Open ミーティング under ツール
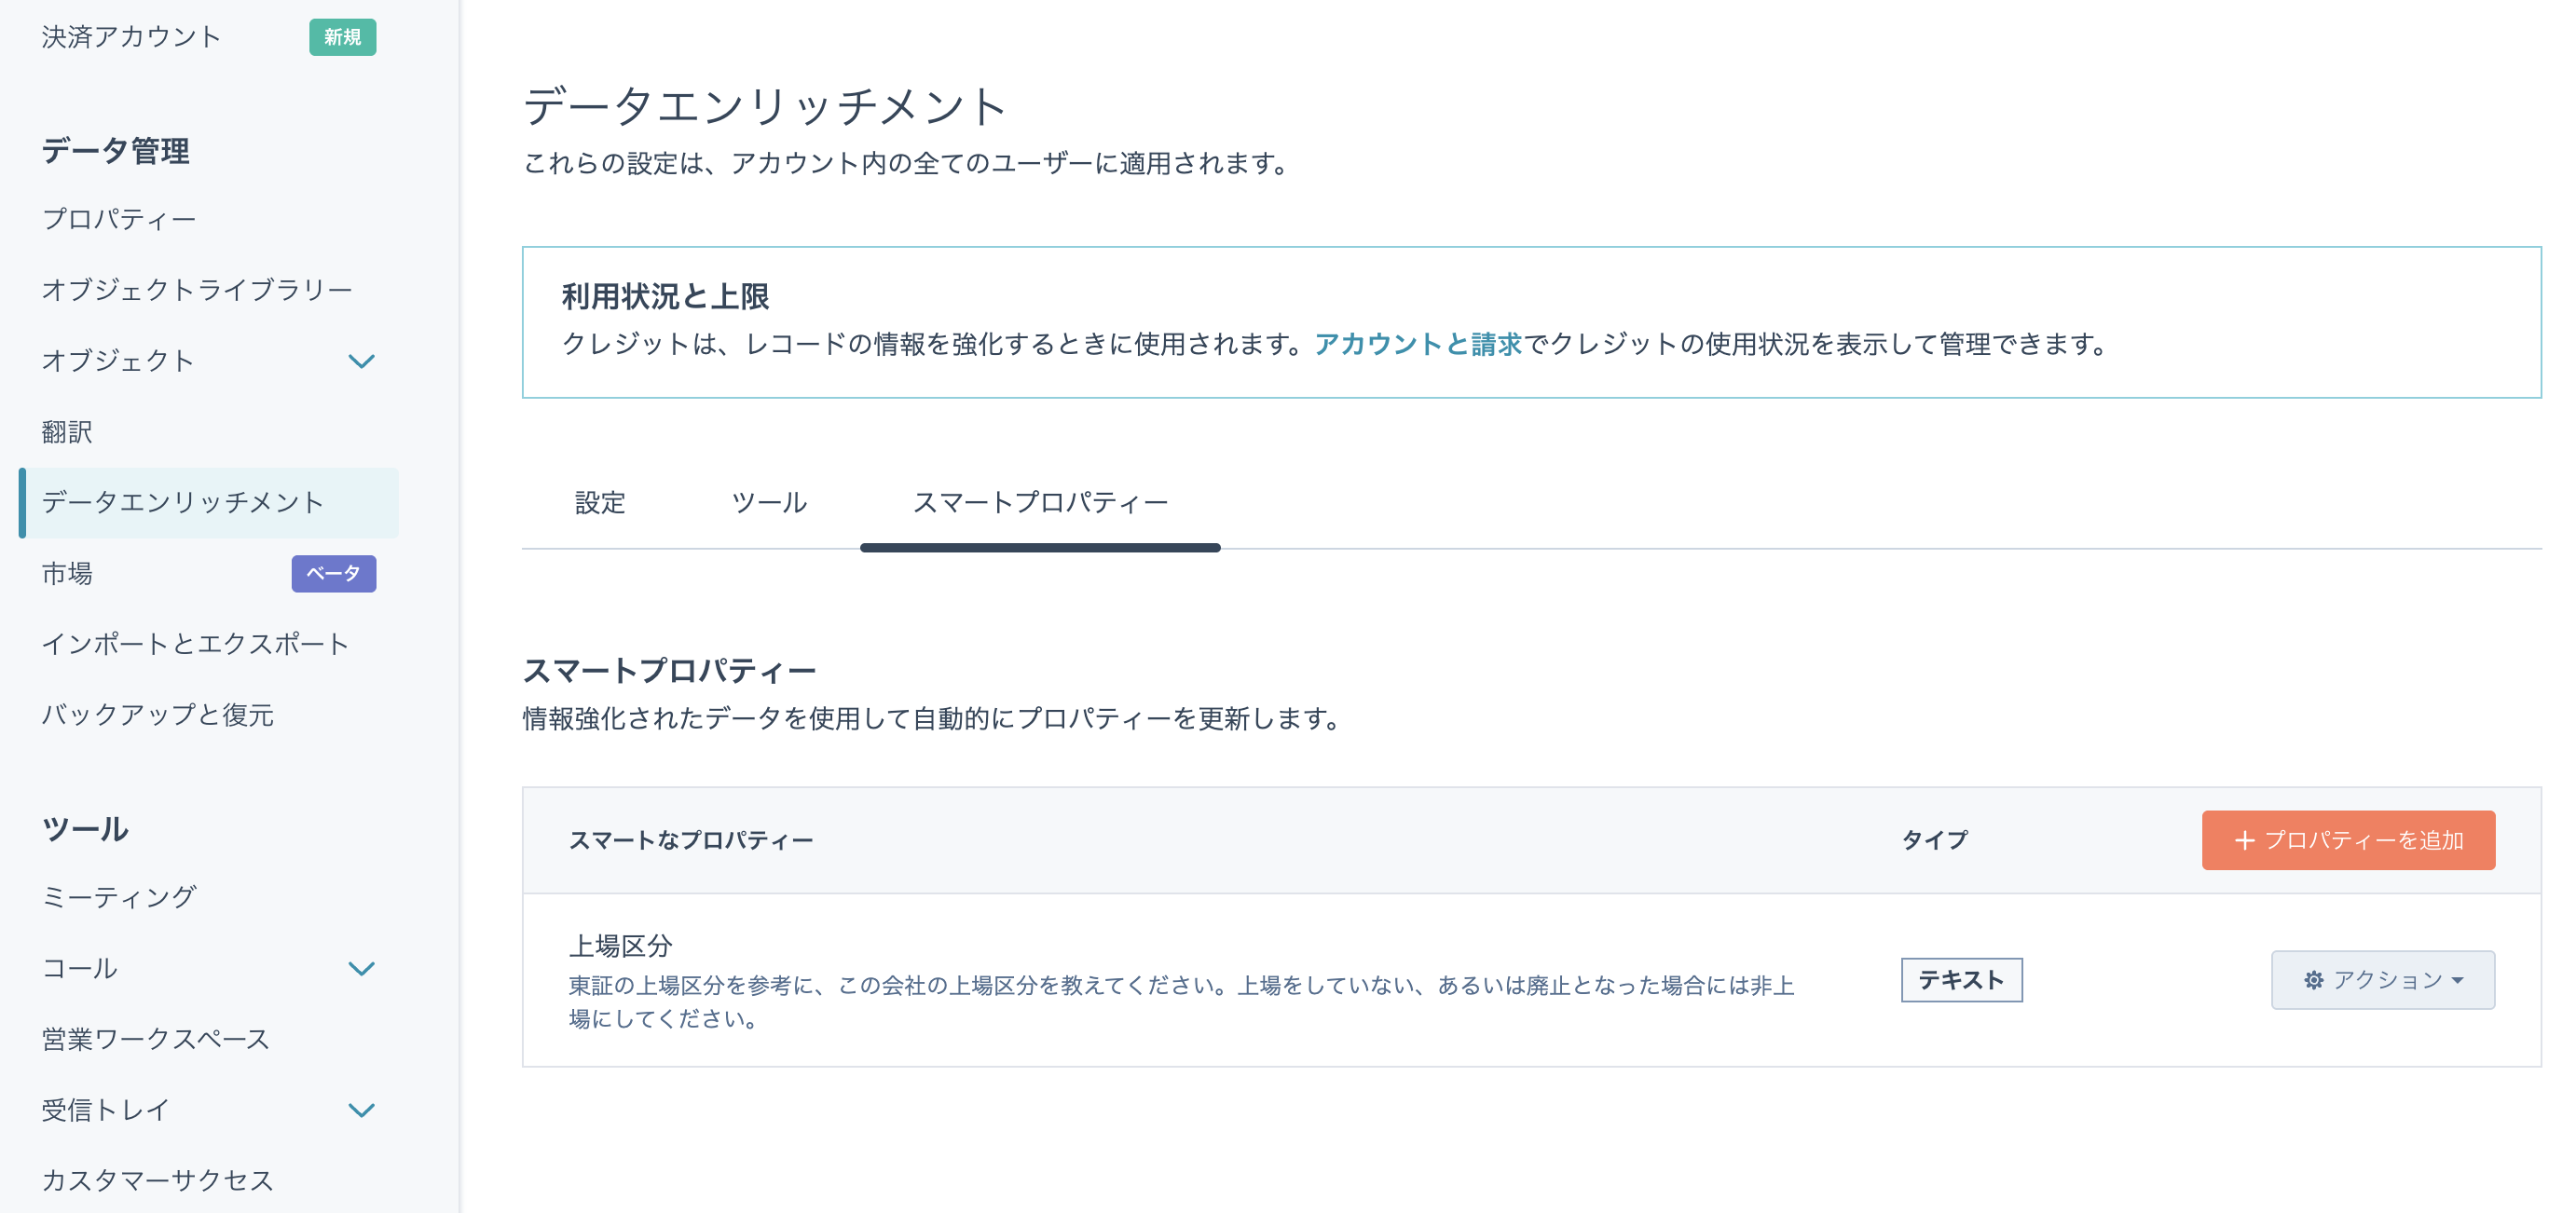The height and width of the screenshot is (1213, 2576). (x=118, y=897)
